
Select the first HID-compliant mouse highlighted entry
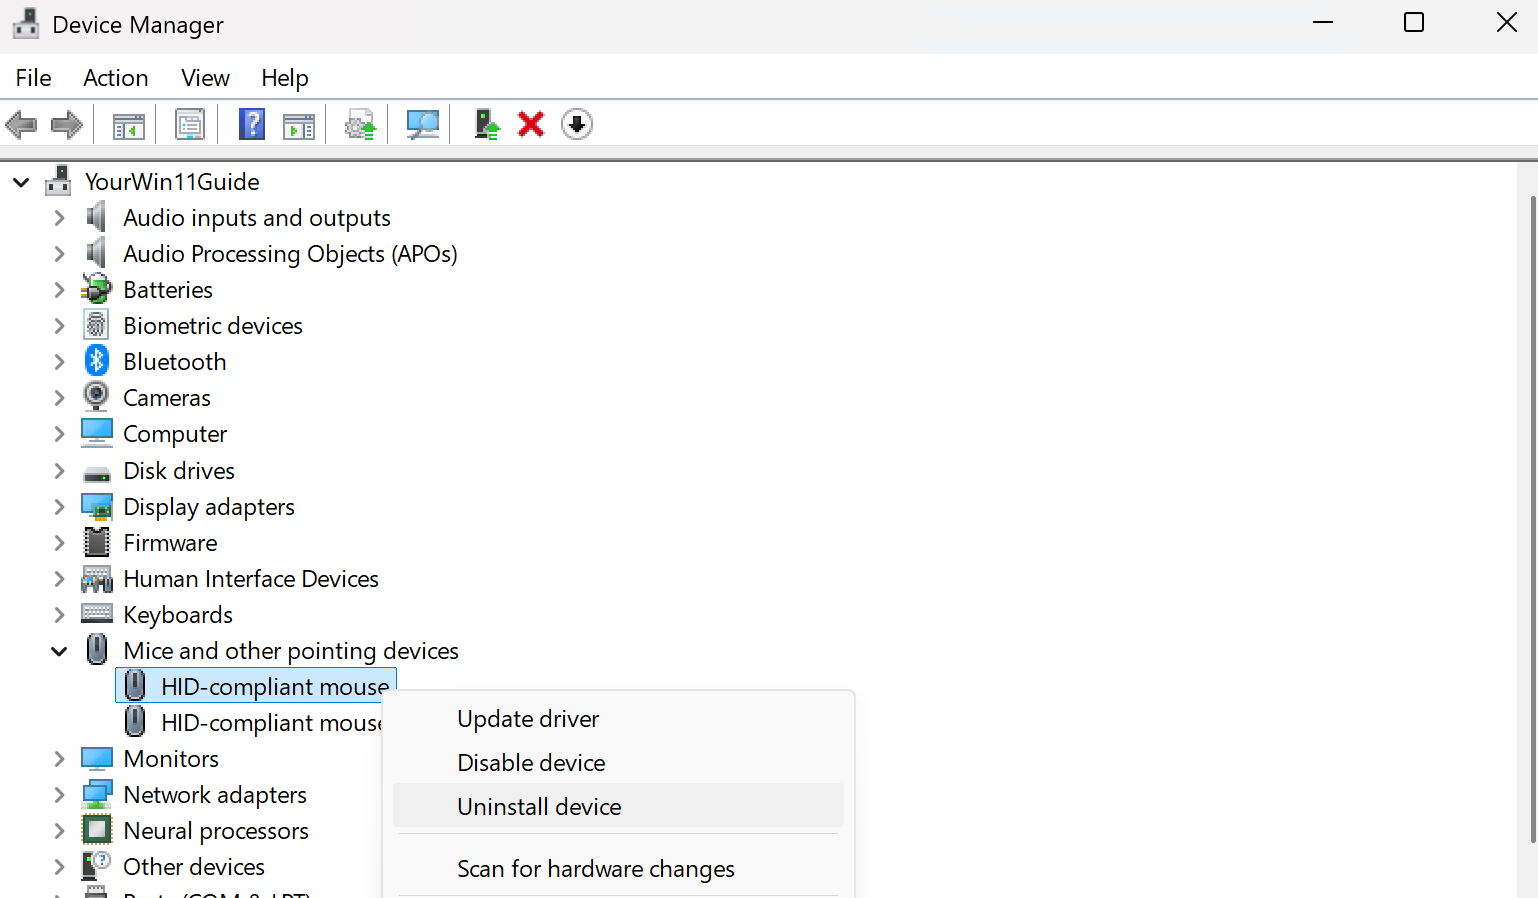(x=257, y=686)
